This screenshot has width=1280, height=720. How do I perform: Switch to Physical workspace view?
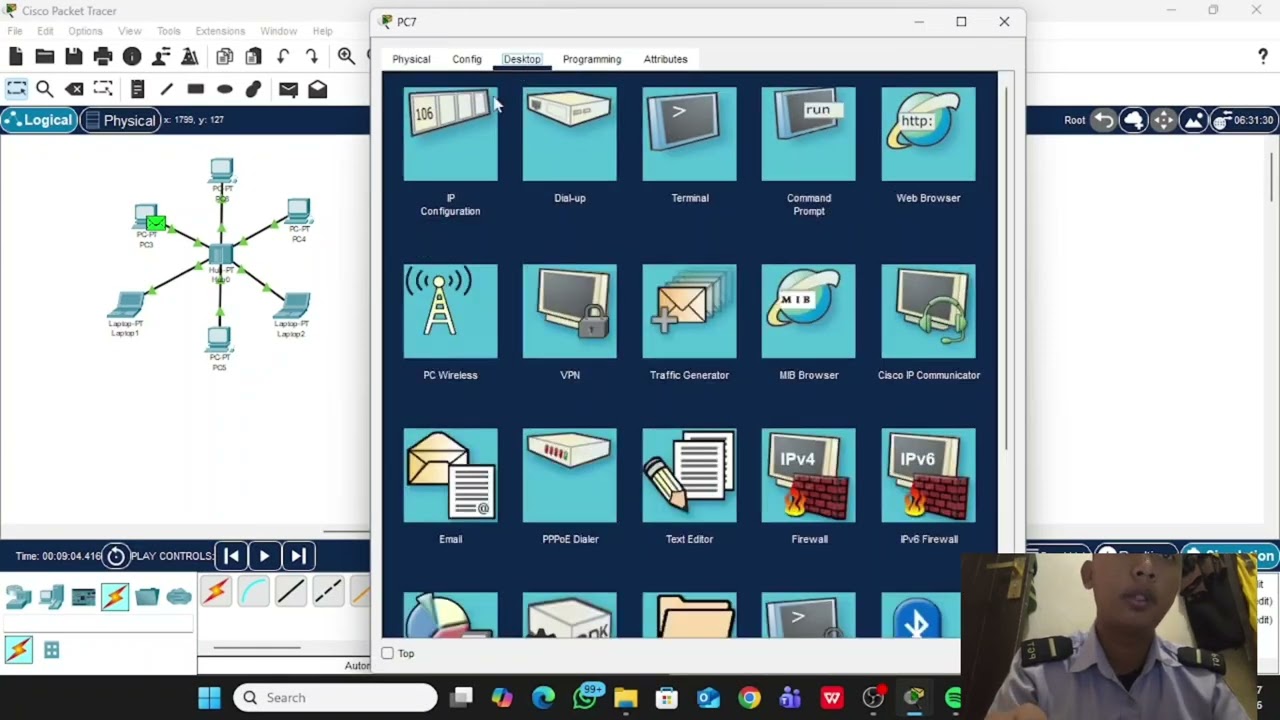[x=120, y=120]
